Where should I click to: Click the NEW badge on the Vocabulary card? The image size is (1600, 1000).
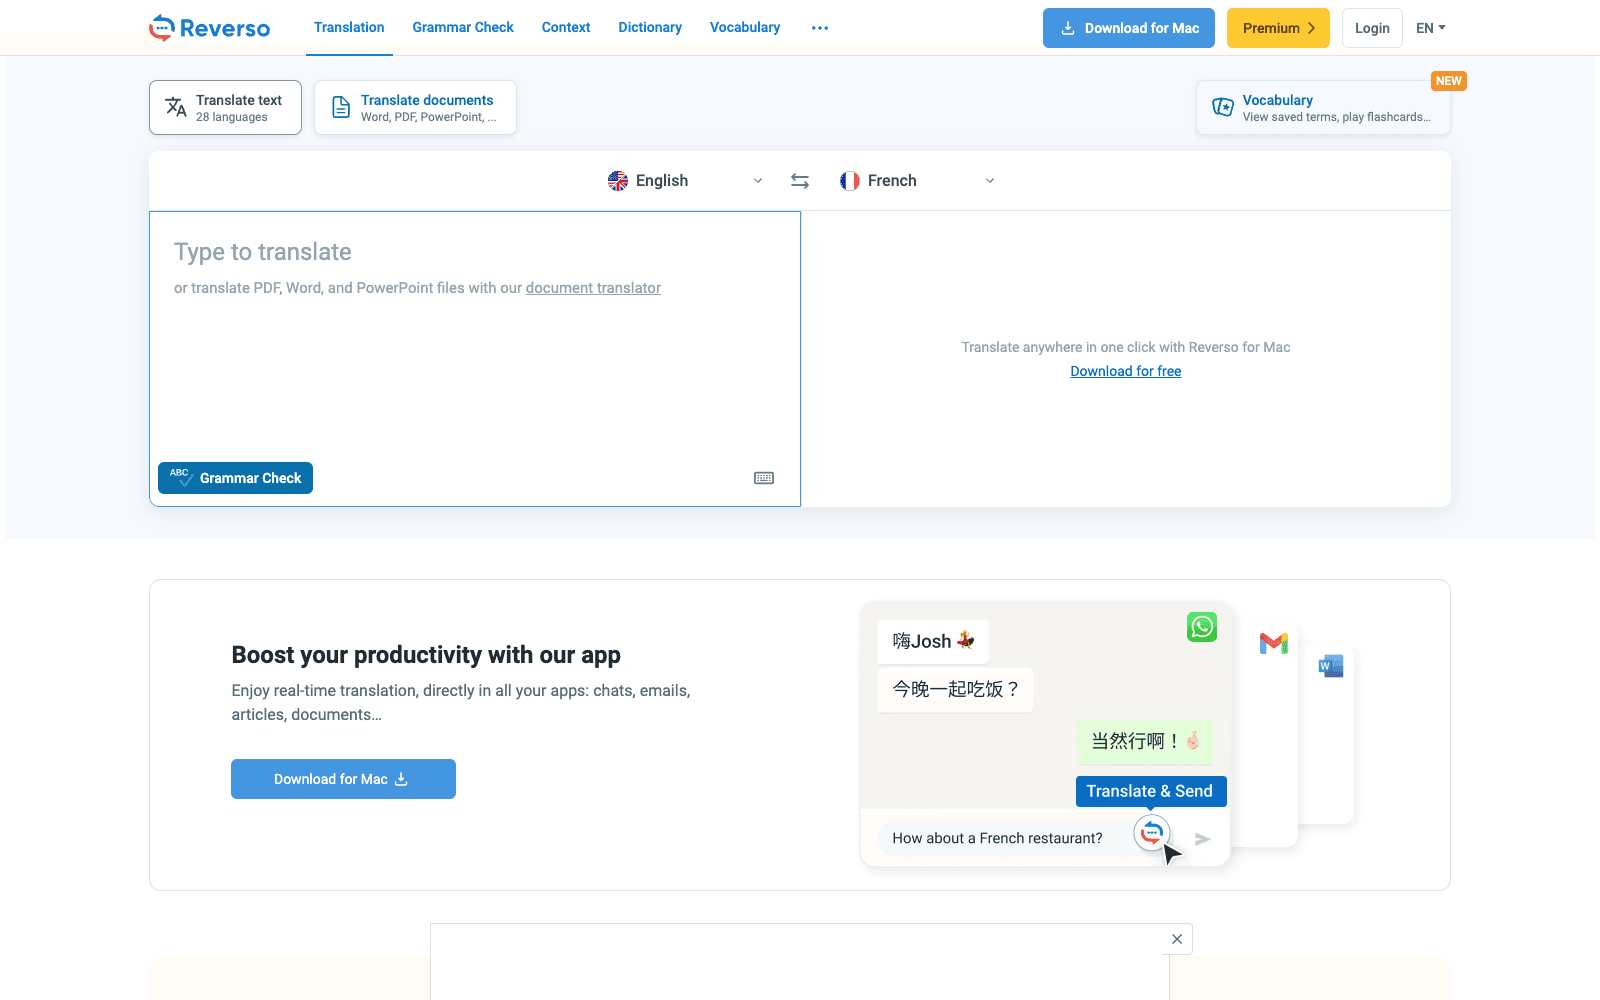click(1448, 81)
